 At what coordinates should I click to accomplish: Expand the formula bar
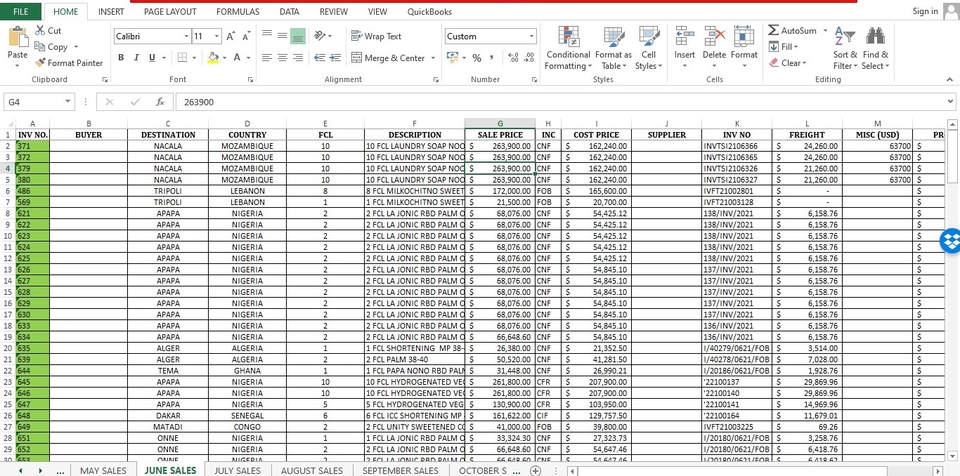coord(950,102)
